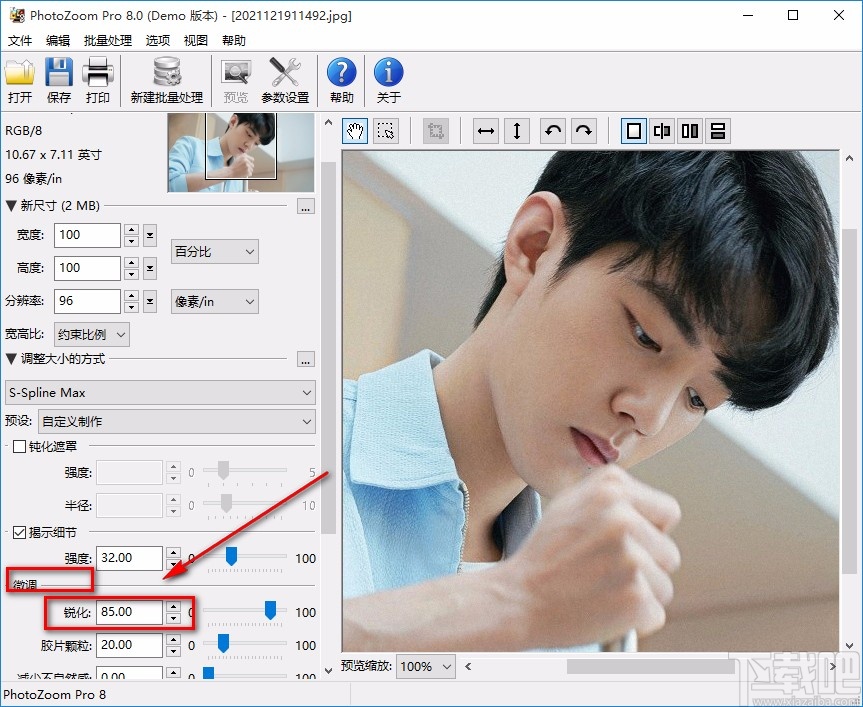Click the 宽度 width input field
The image size is (863, 707).
click(x=88, y=235)
